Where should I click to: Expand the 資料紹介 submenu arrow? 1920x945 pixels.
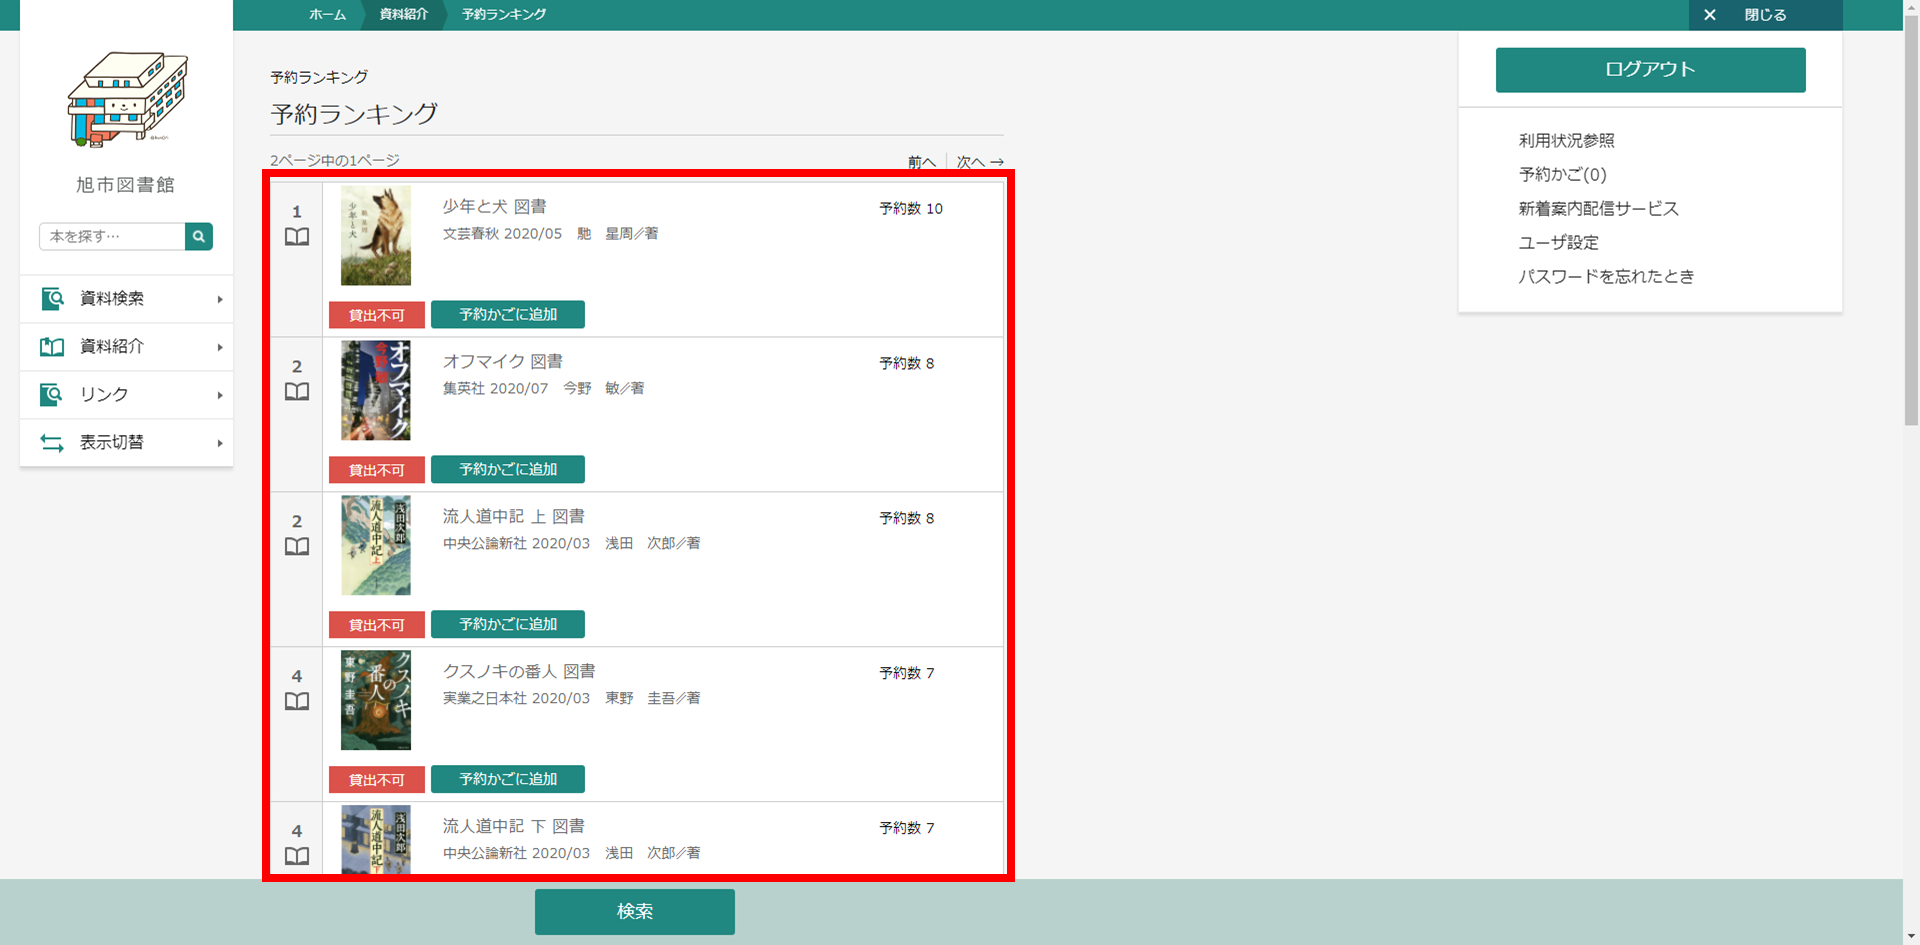point(220,347)
